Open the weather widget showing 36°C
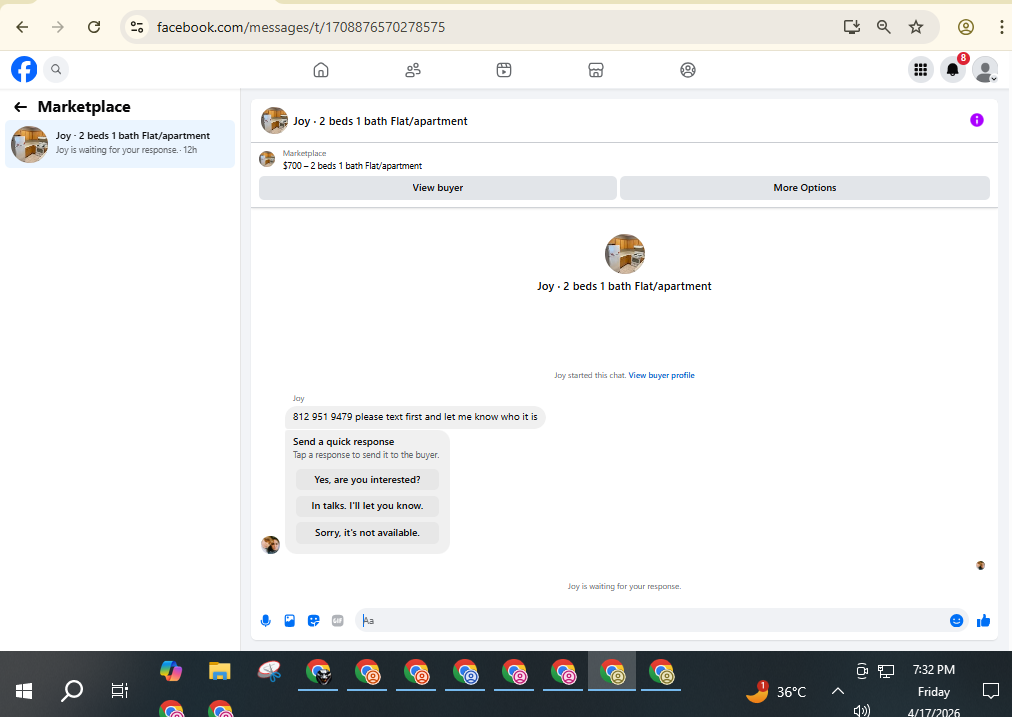The width and height of the screenshot is (1012, 717). 776,692
